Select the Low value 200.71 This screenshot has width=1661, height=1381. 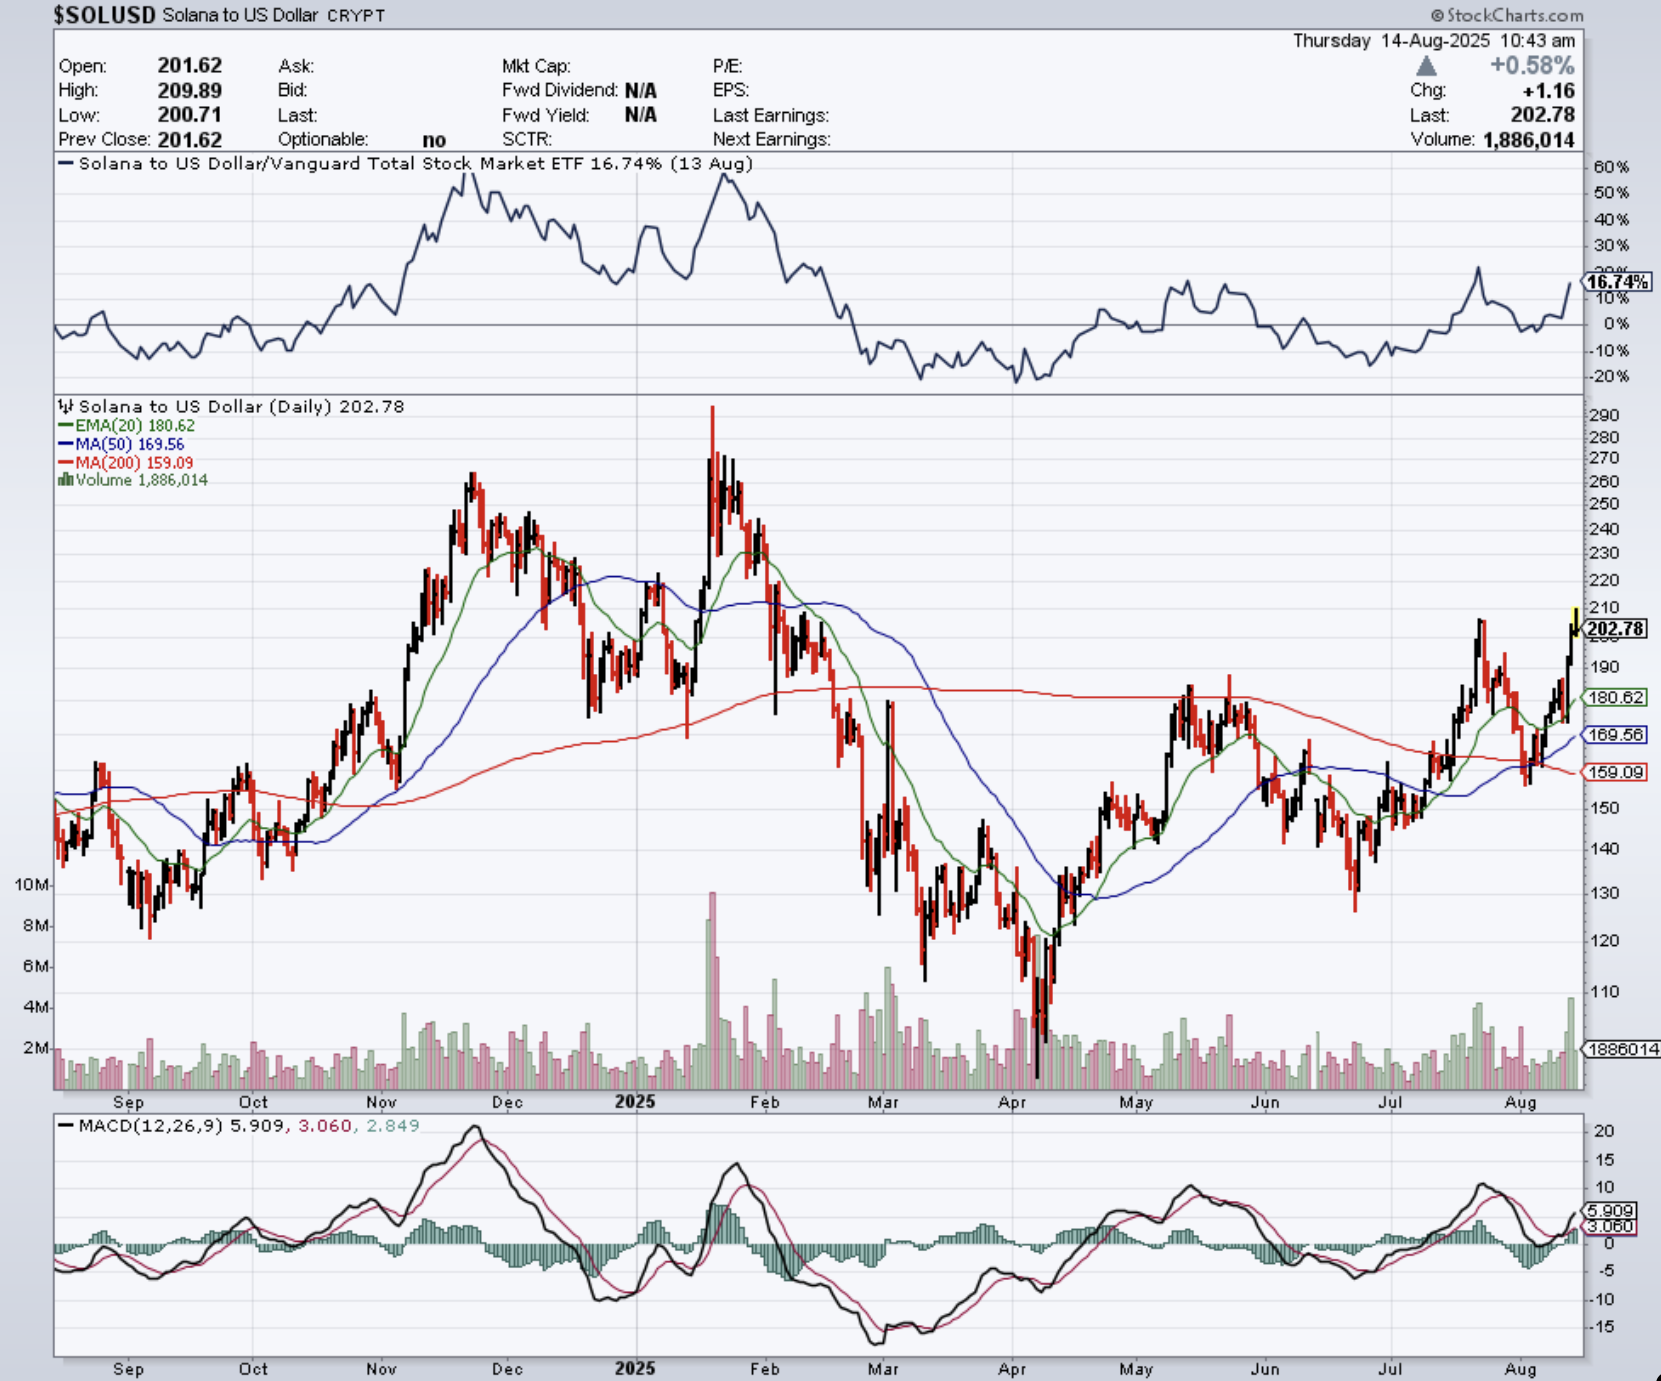[x=189, y=115]
